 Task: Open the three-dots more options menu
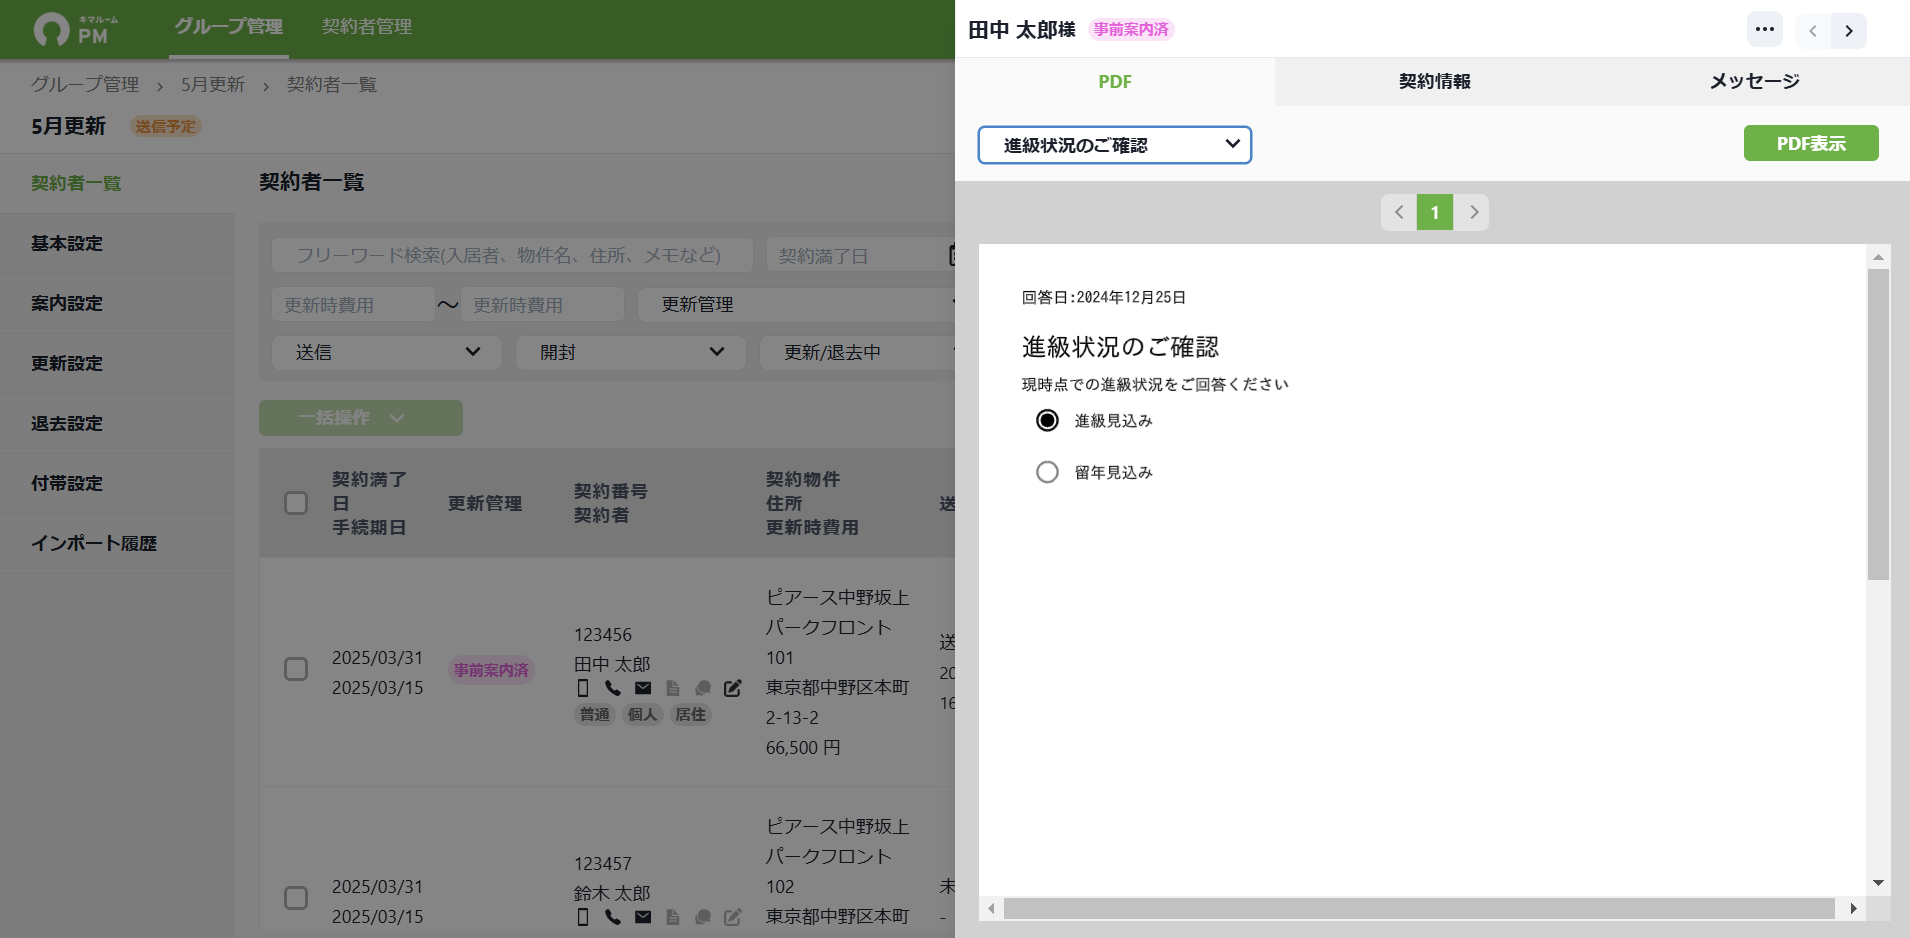click(1765, 29)
